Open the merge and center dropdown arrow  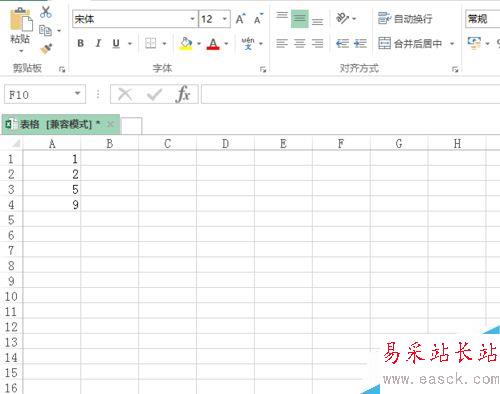coord(452,44)
